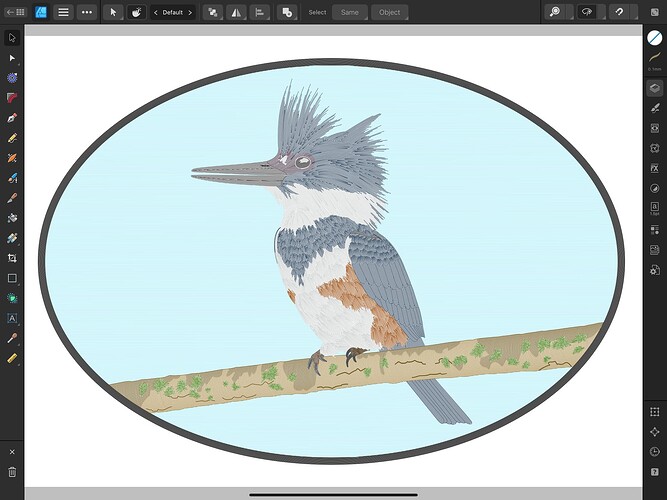This screenshot has height=500, width=667.
Task: Delete selection with the trash icon
Action: point(12,472)
